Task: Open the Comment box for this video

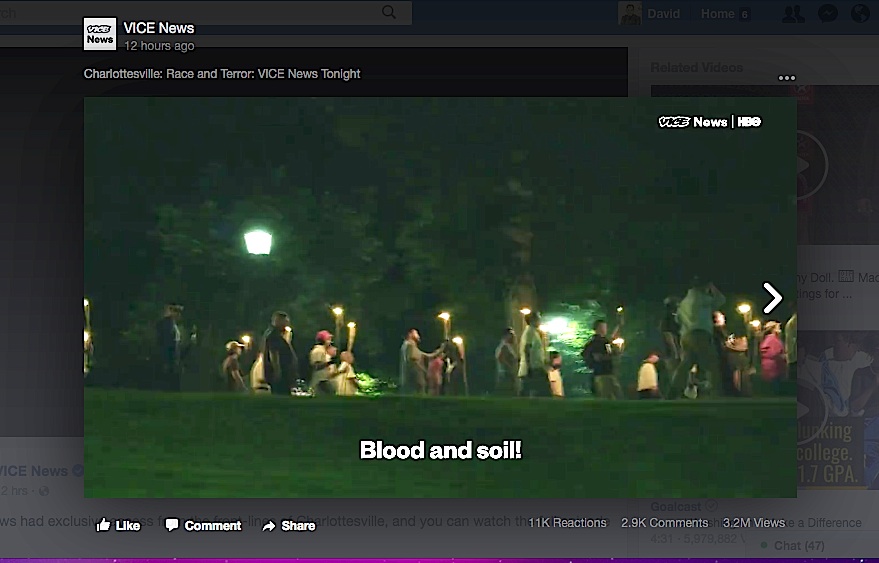Action: click(203, 525)
